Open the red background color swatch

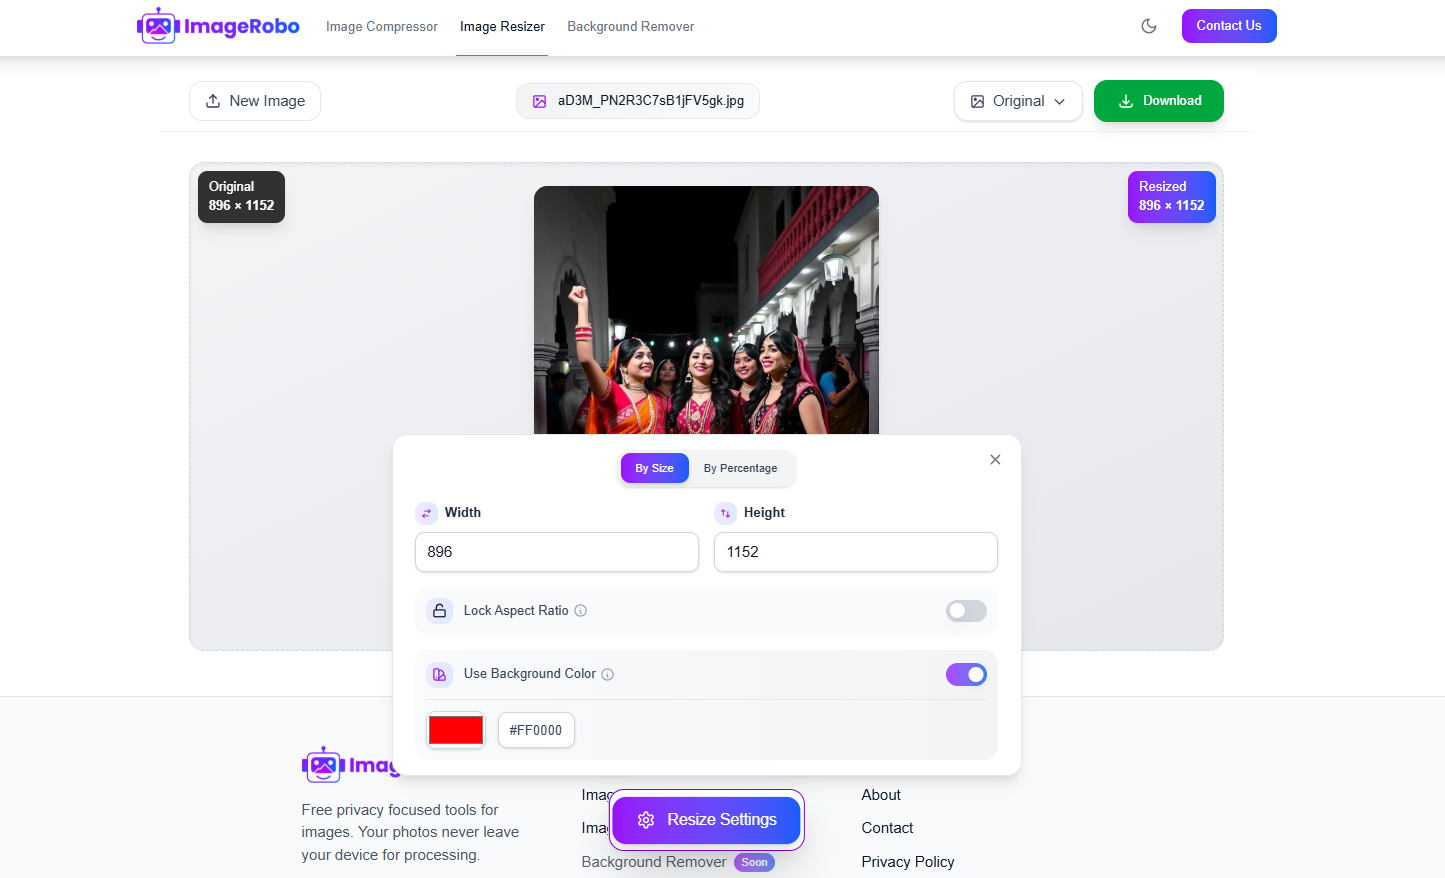(456, 730)
